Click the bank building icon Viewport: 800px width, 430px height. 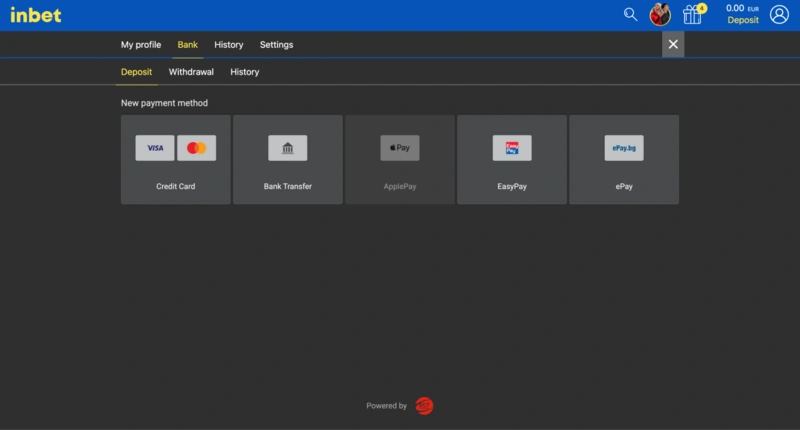pos(288,148)
